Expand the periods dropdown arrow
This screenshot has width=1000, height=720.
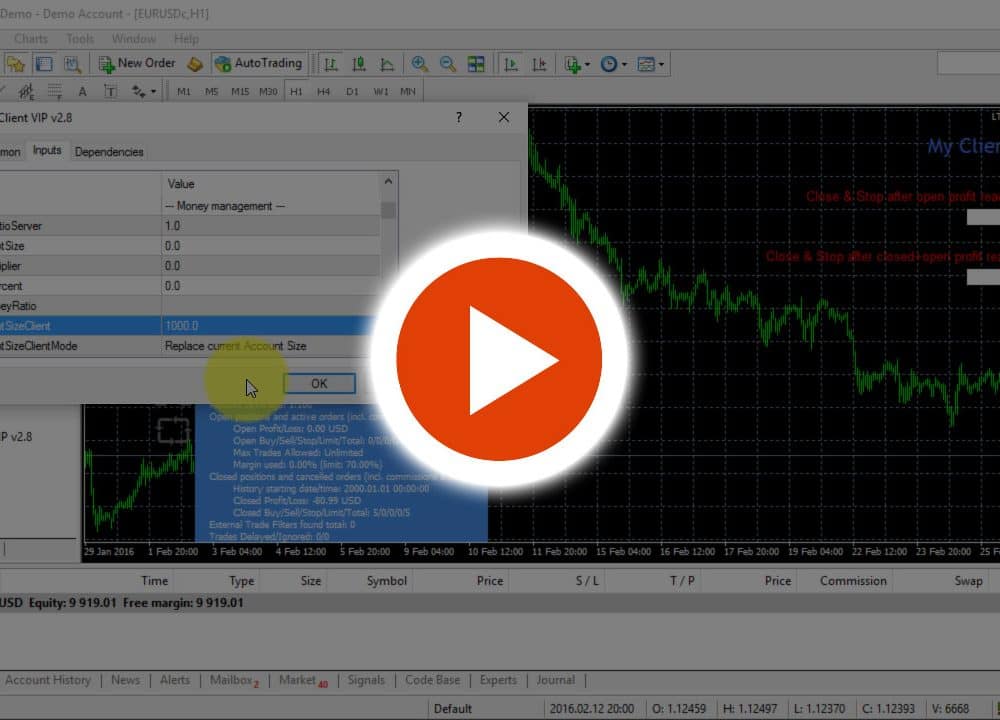click(624, 64)
